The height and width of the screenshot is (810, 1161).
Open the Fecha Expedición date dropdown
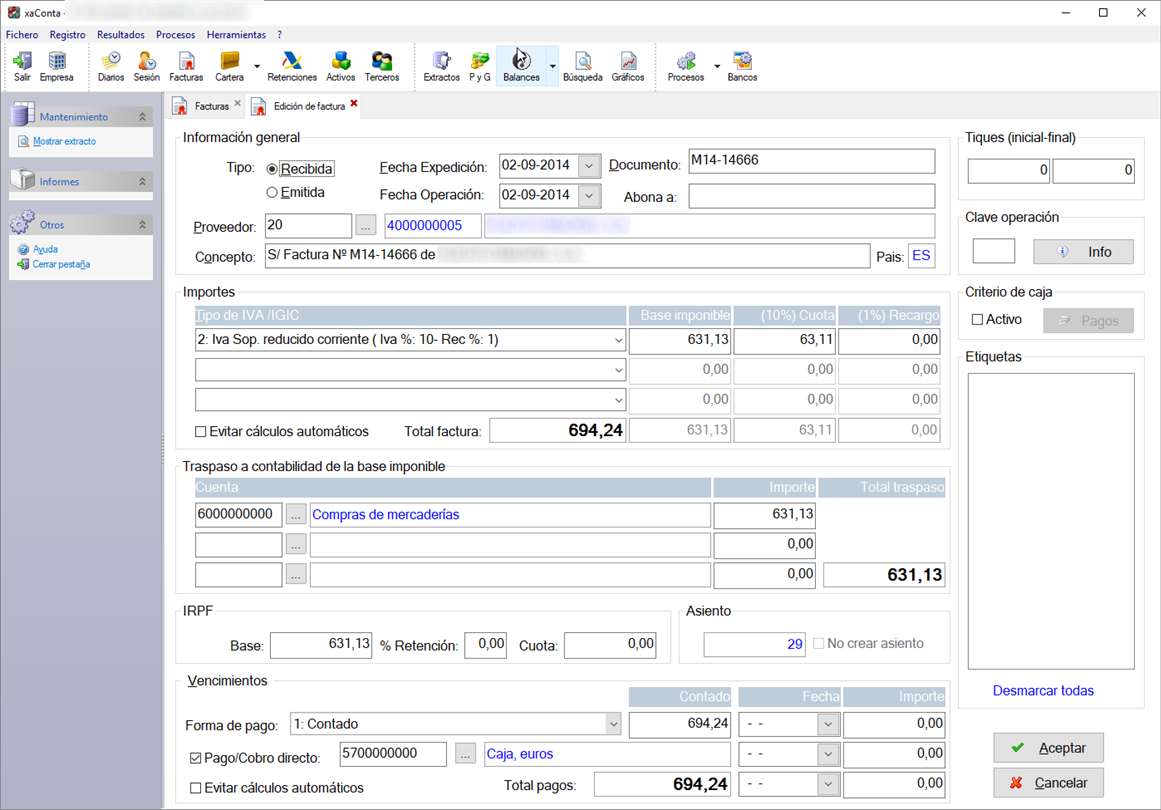point(589,166)
